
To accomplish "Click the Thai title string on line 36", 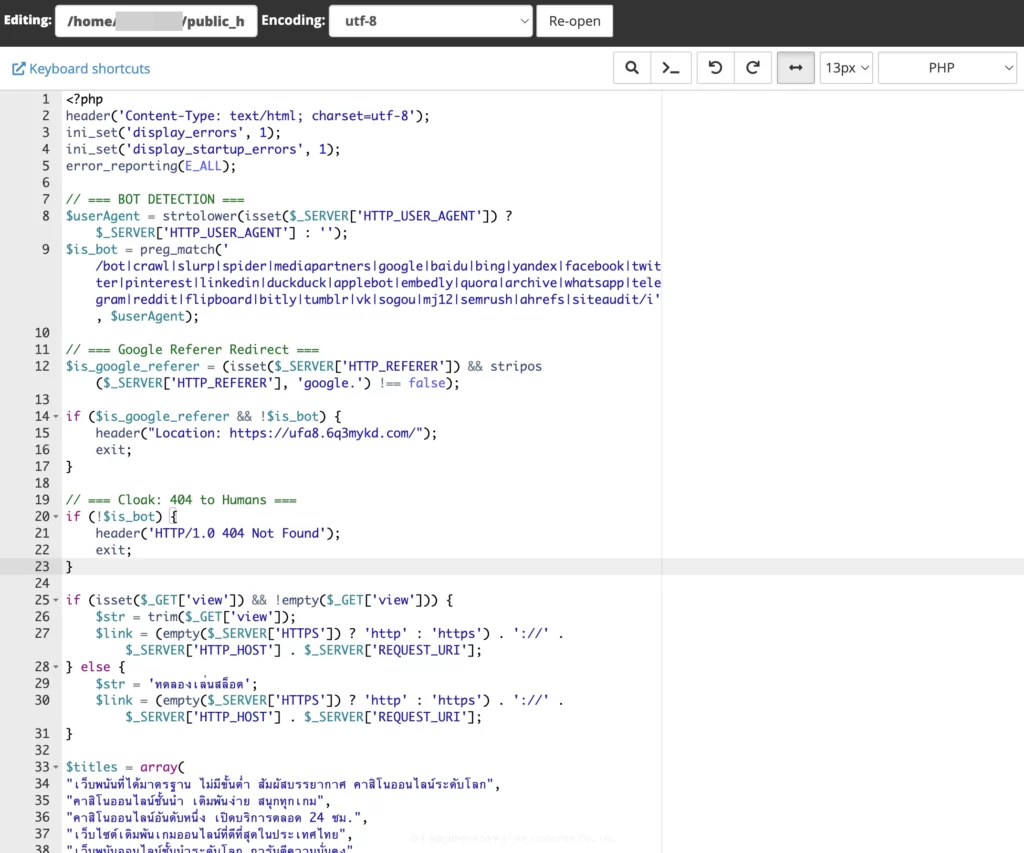I will click(x=217, y=818).
